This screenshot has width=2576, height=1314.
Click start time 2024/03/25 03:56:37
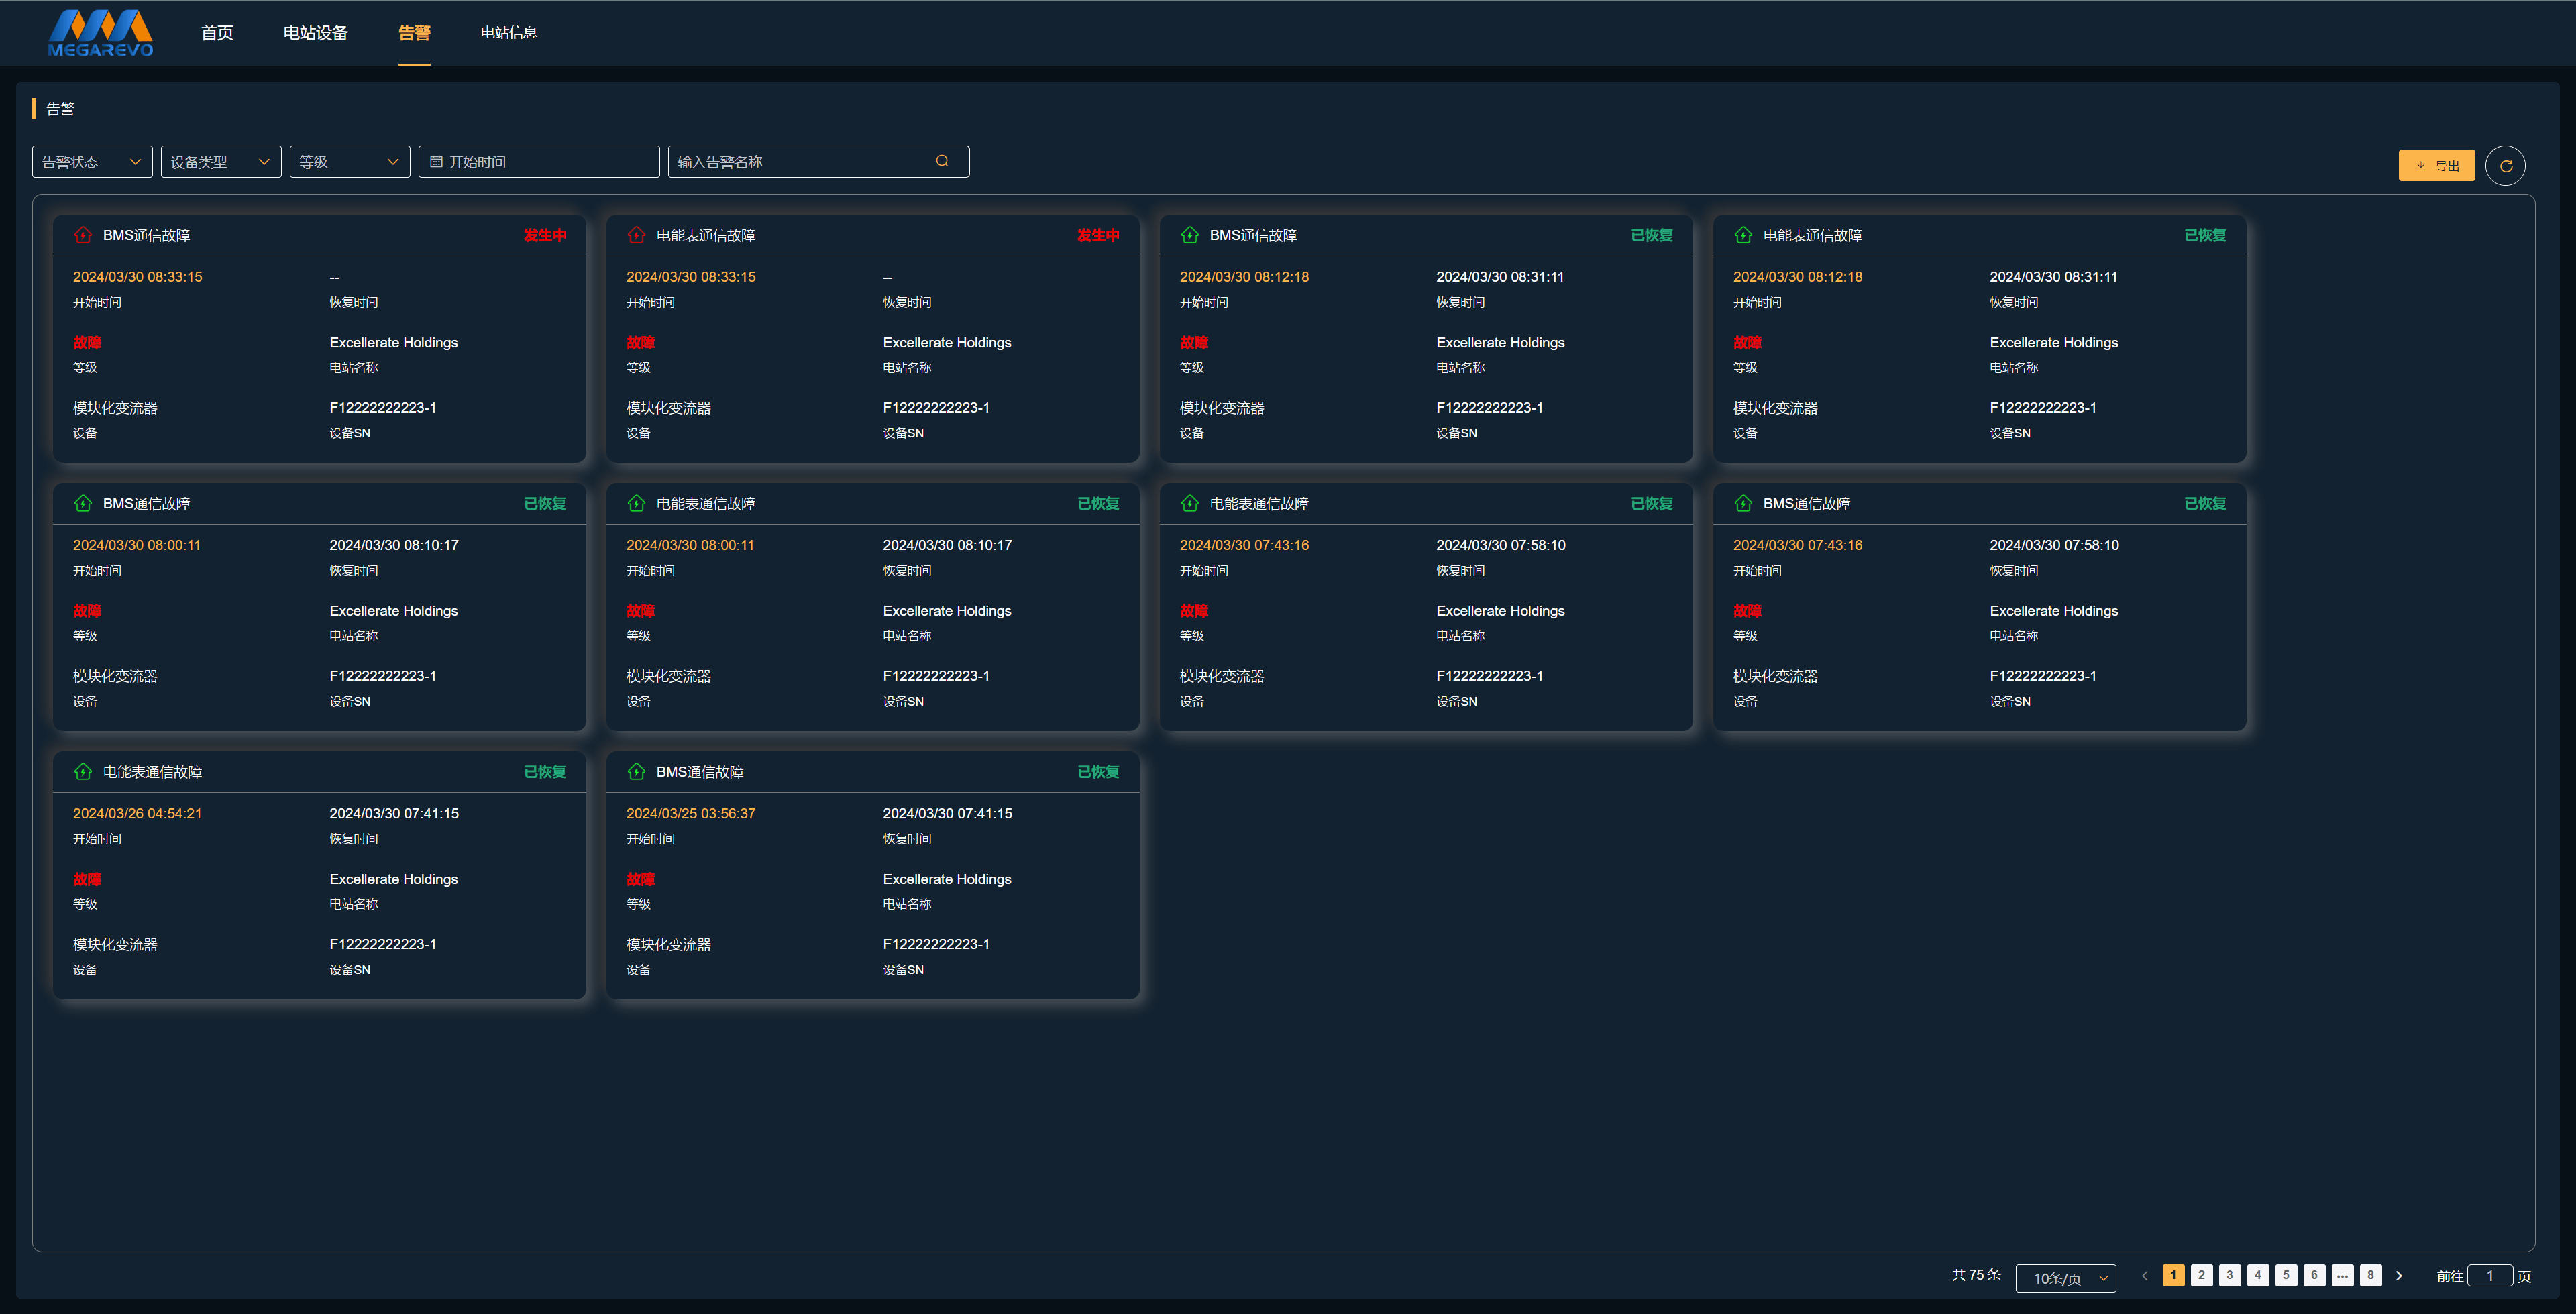(691, 813)
